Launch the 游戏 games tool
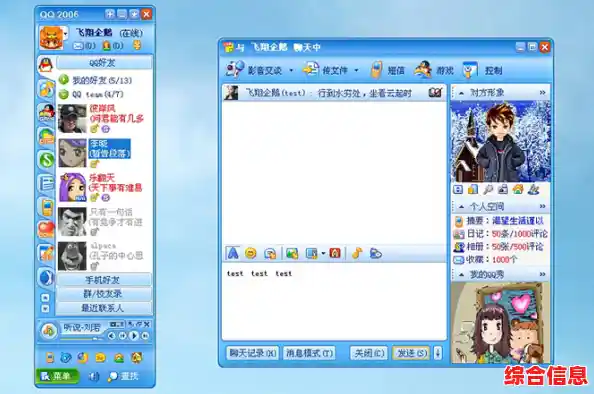Viewport: 594px width, 394px height. tap(434, 70)
